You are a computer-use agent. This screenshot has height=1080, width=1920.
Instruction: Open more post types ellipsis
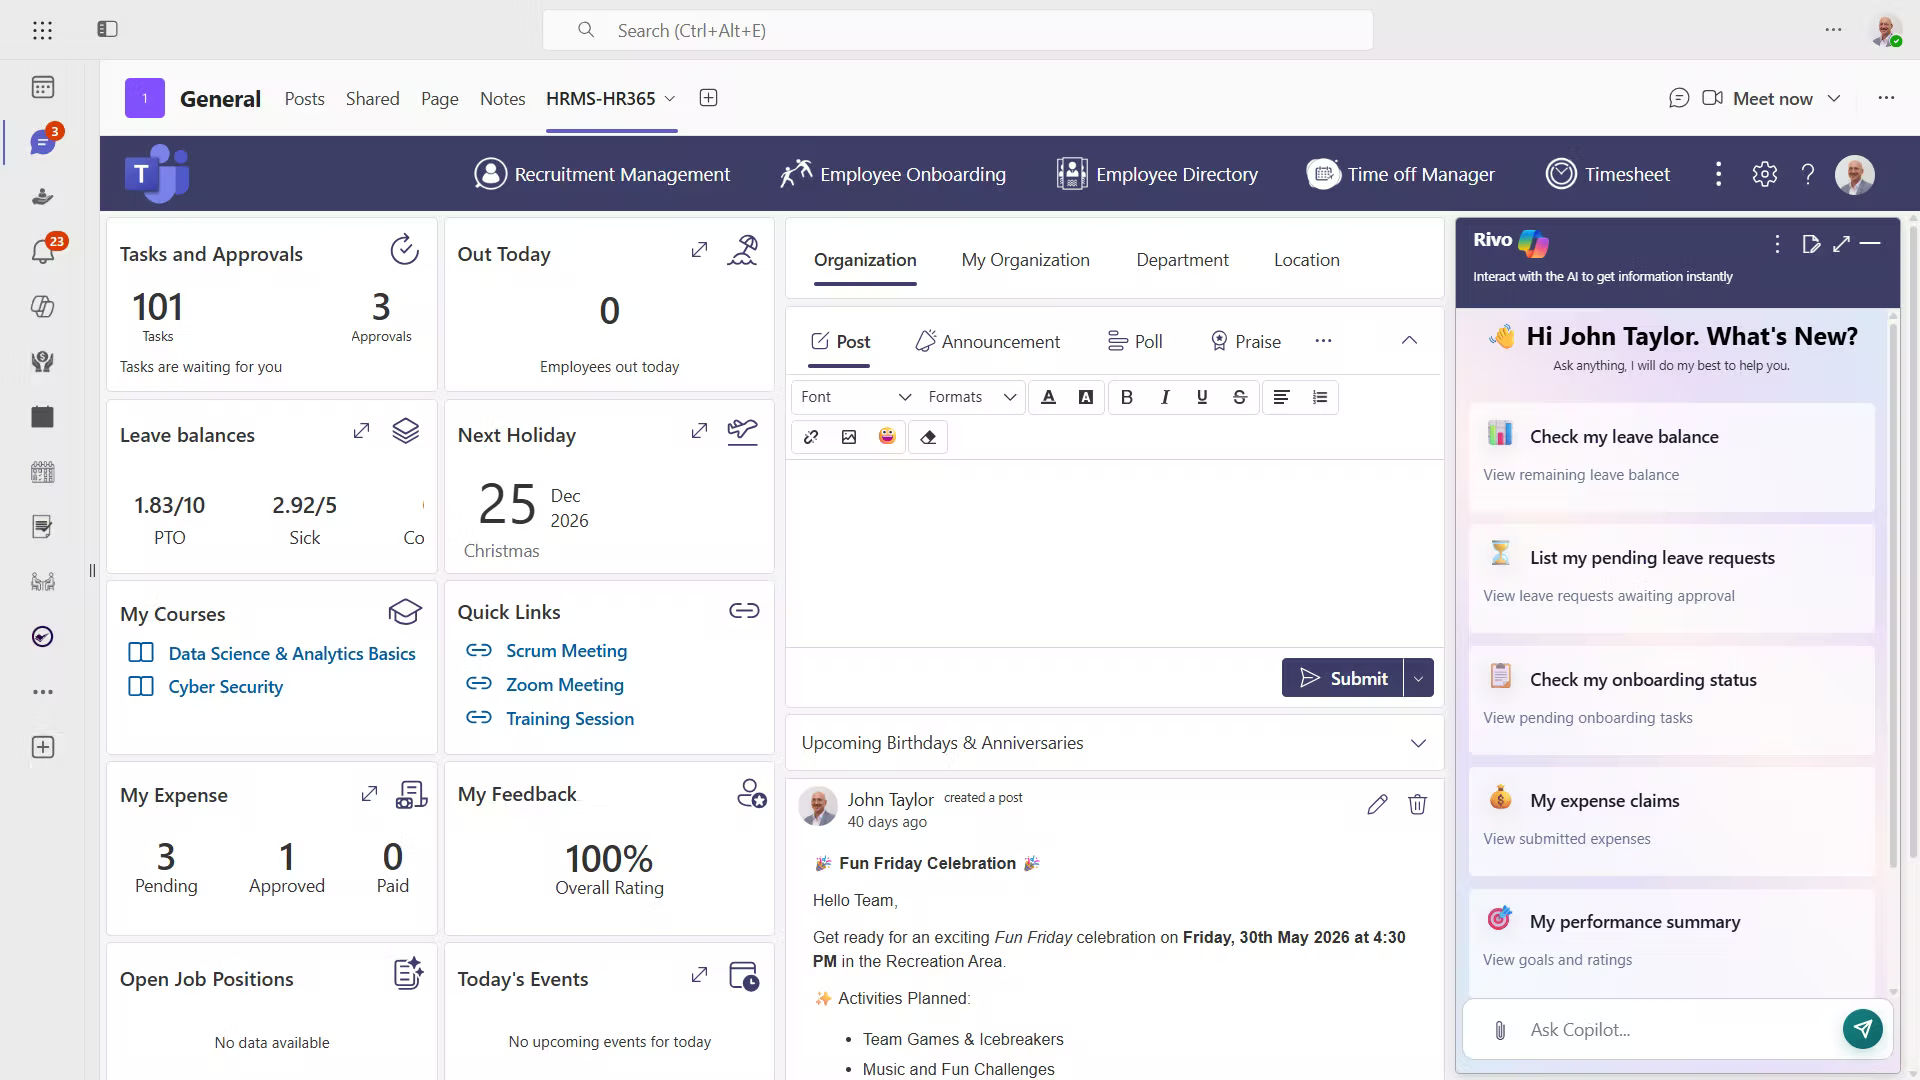pos(1323,341)
